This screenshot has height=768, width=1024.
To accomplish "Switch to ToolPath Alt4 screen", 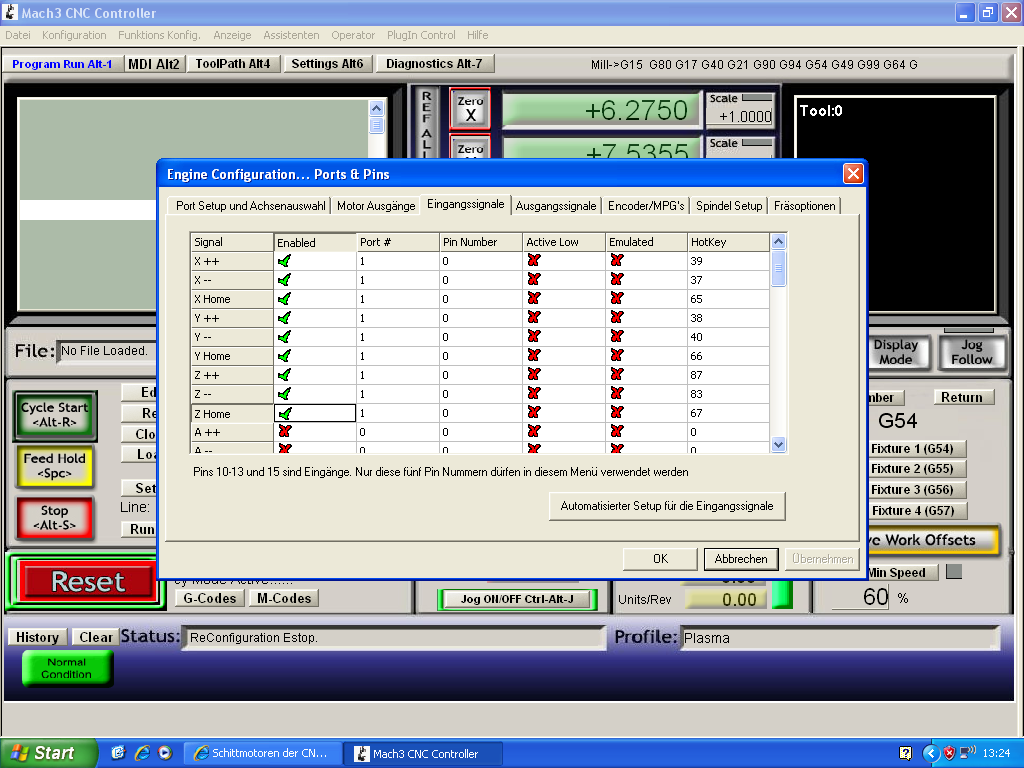I will pyautogui.click(x=232, y=64).
